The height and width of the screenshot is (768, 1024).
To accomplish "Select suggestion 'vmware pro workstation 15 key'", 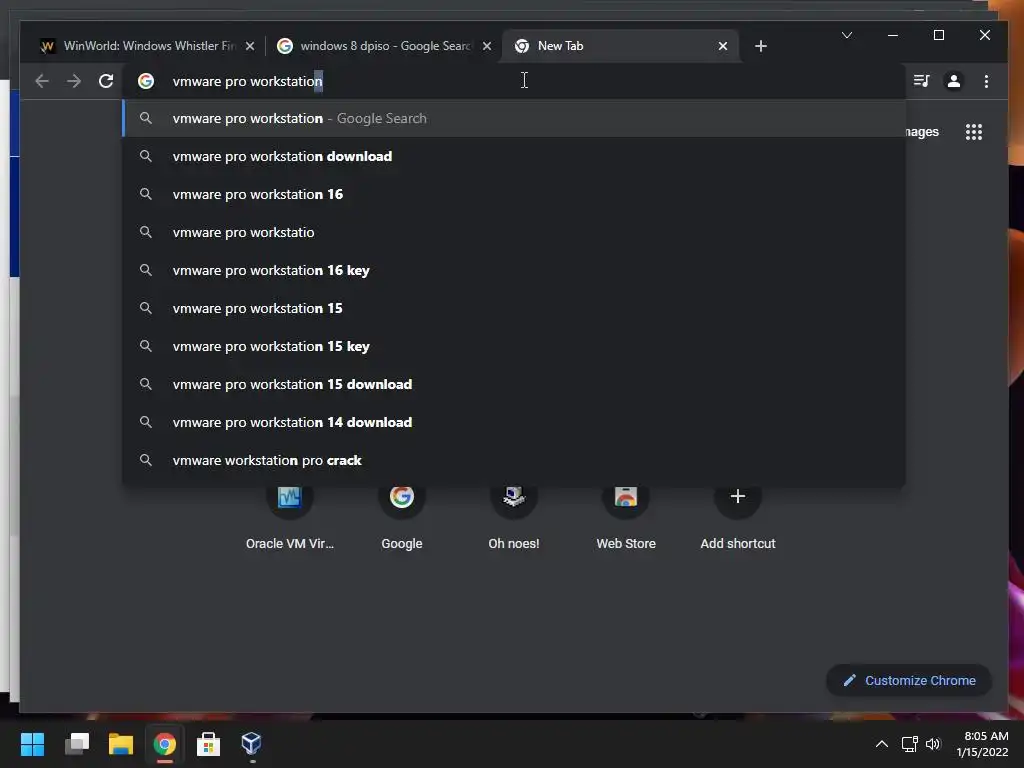I will coord(513,346).
